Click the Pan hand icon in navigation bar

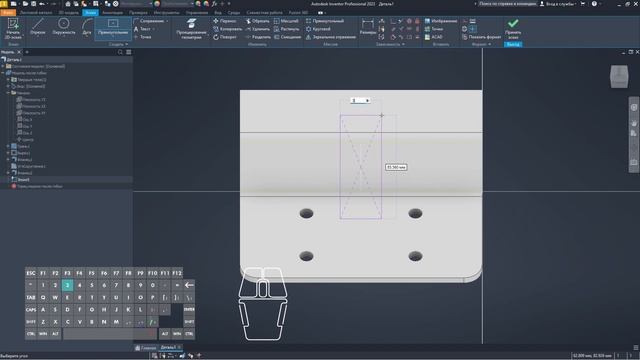click(x=634, y=123)
